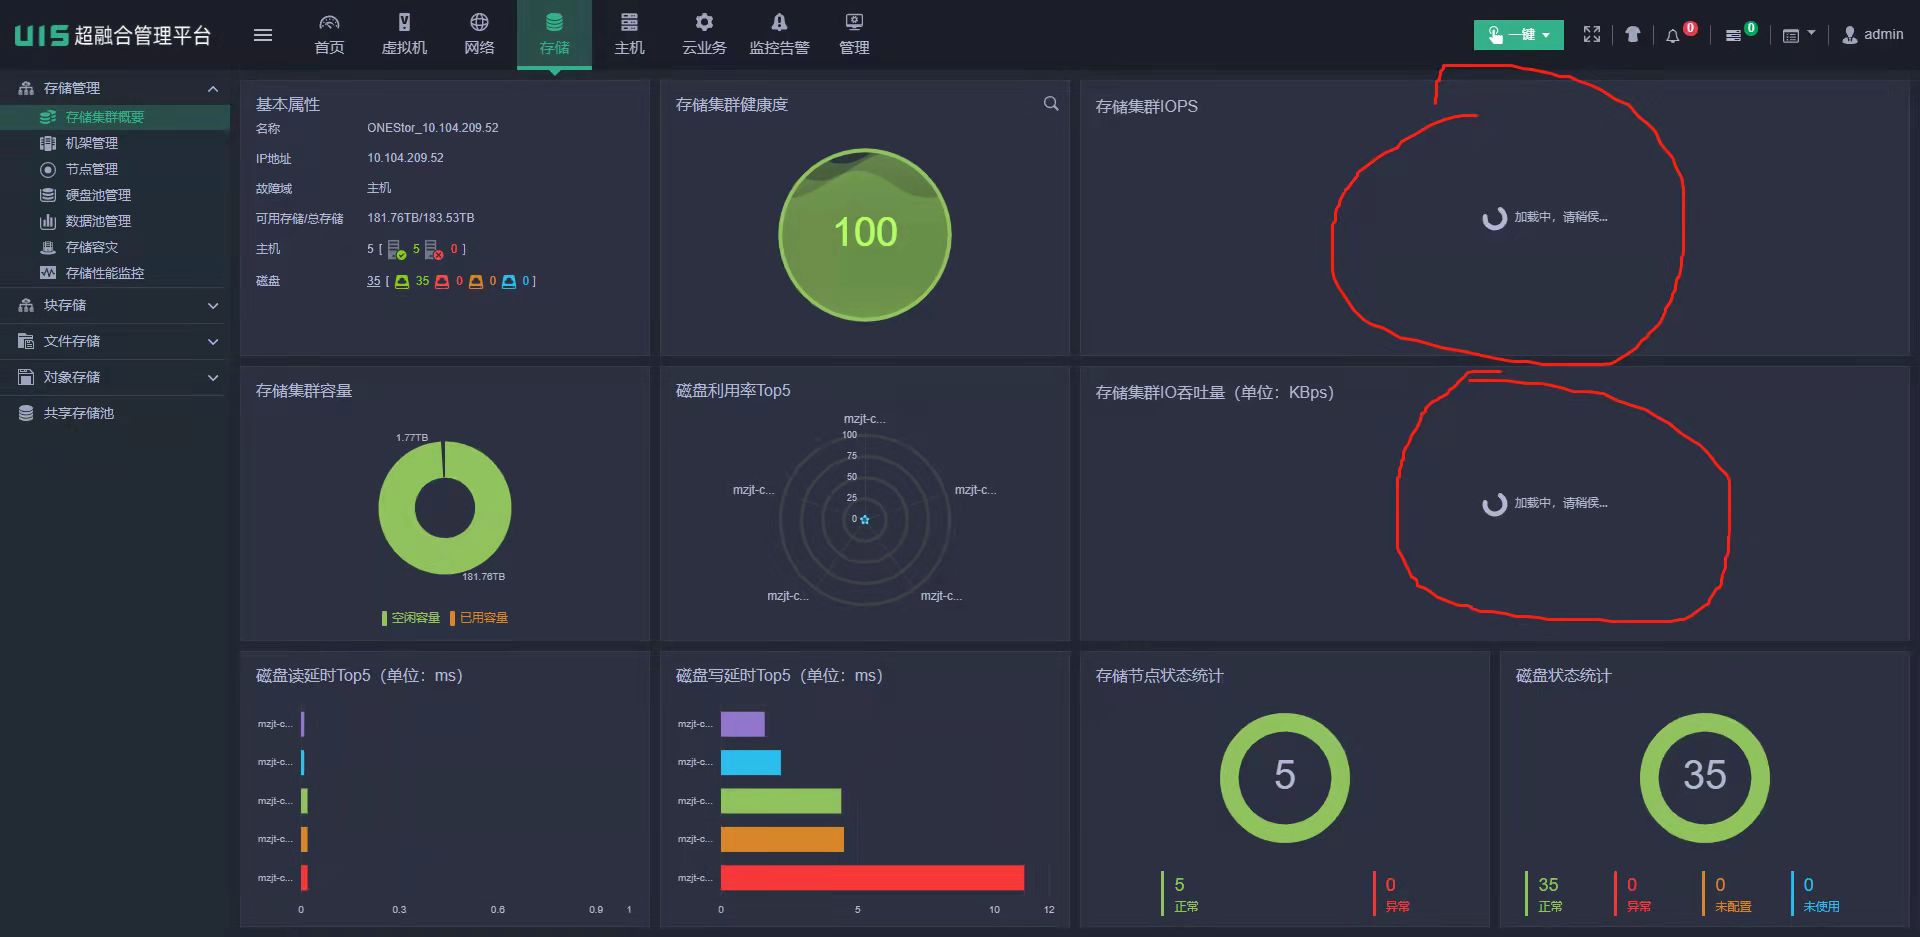The height and width of the screenshot is (937, 1920).
Task: Open the green 一键 dropdown button
Action: (x=1518, y=35)
